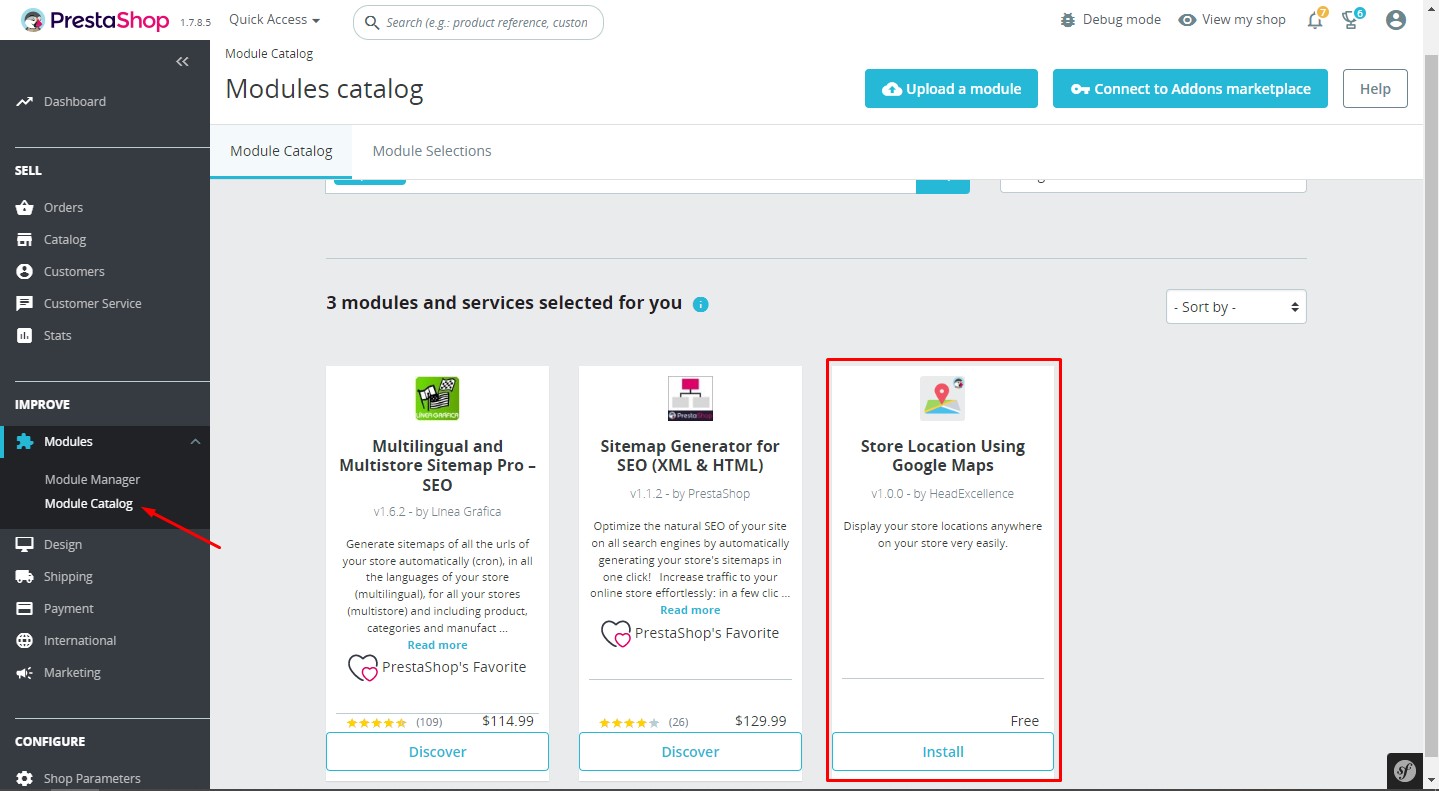
Task: Click the Help button
Action: 1375,88
